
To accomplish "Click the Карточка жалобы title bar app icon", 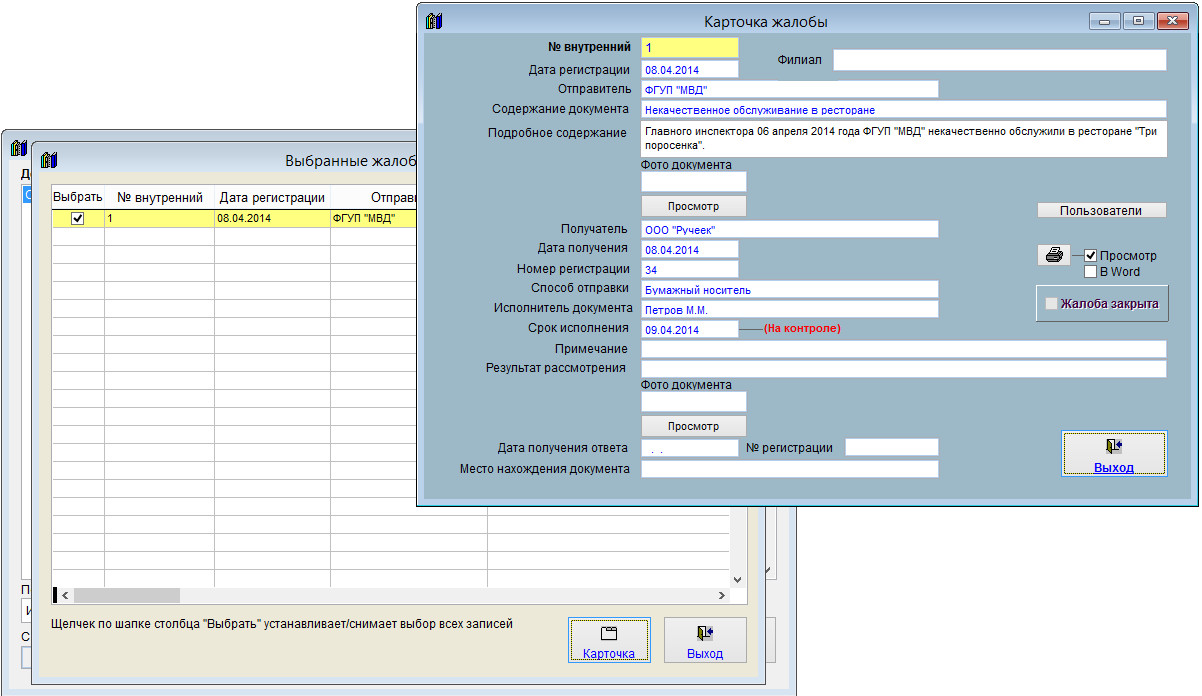I will [x=434, y=21].
